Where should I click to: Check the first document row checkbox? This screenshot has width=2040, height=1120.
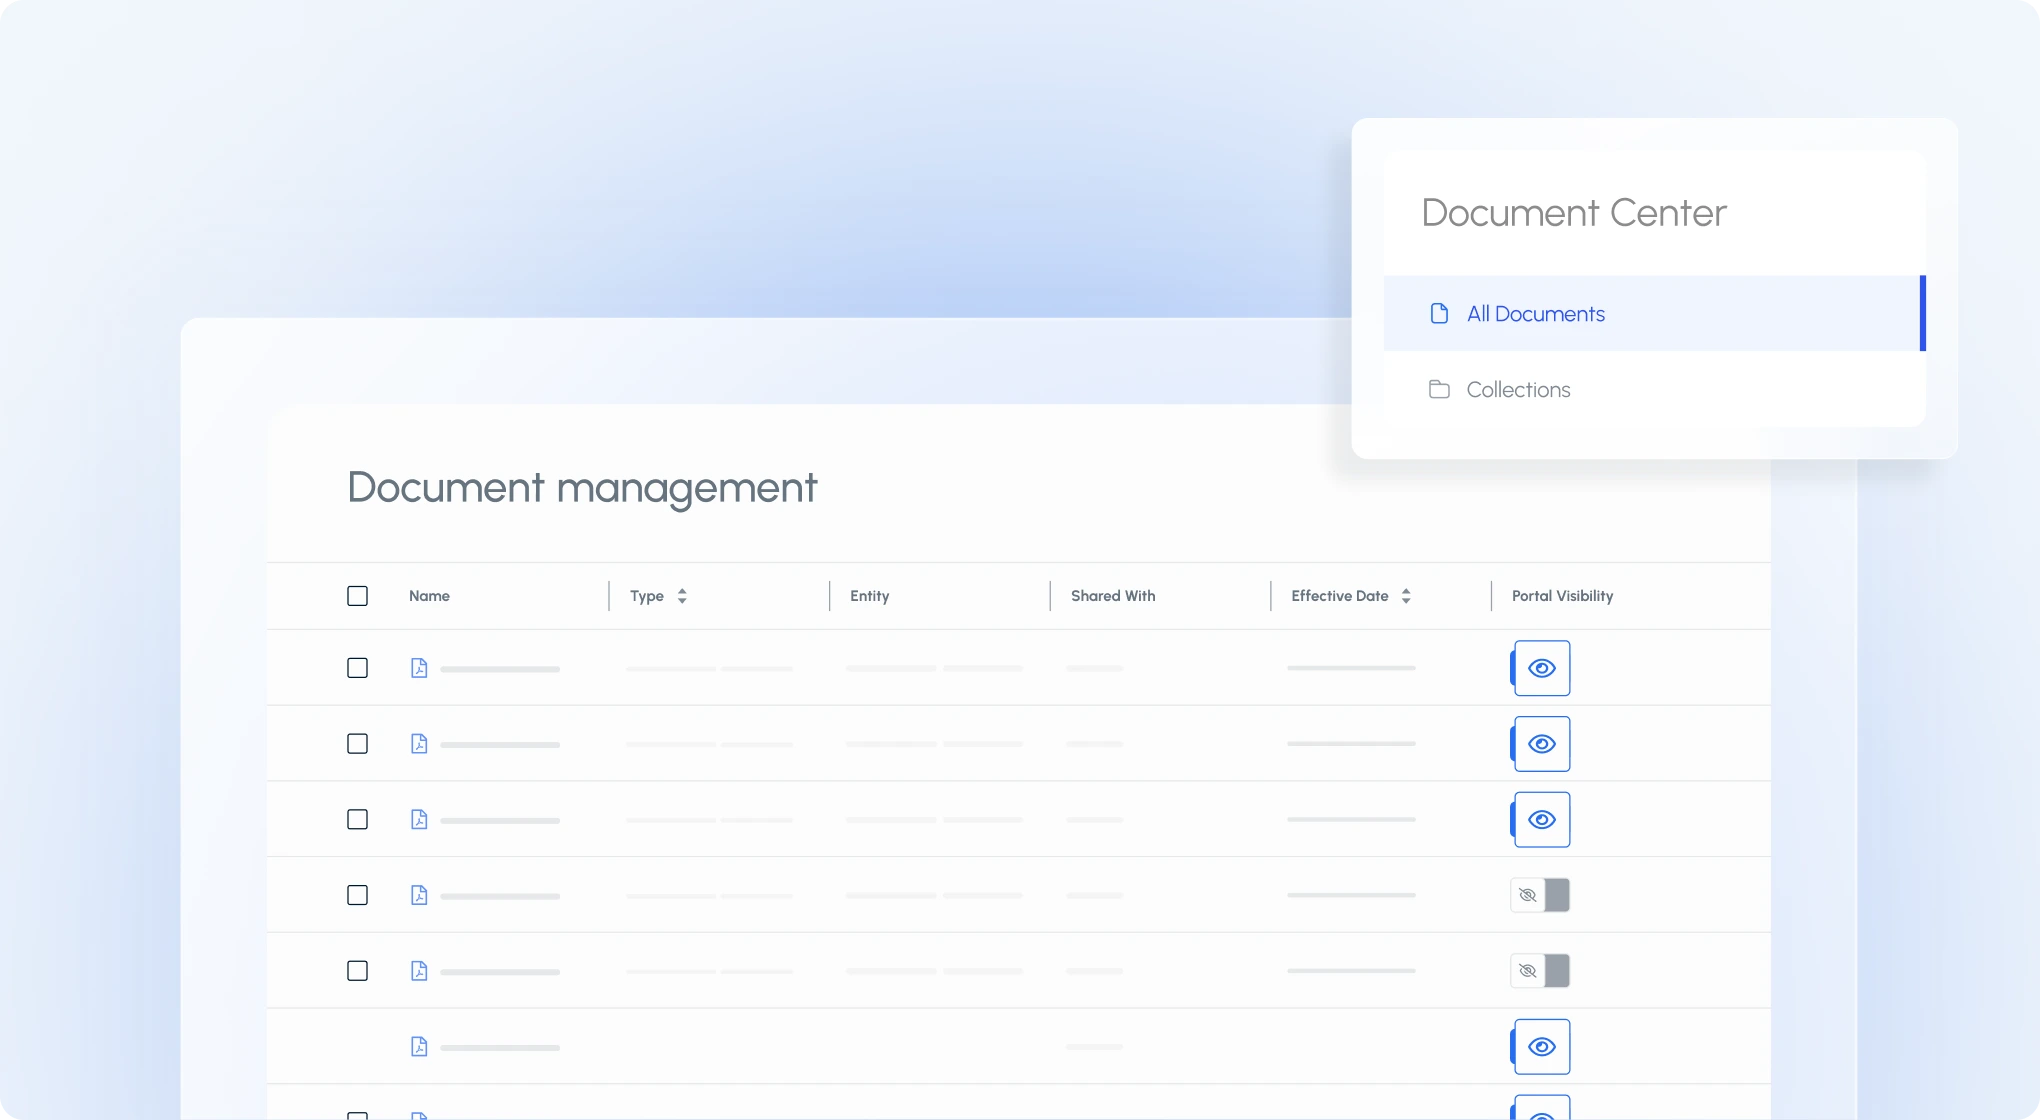[357, 668]
